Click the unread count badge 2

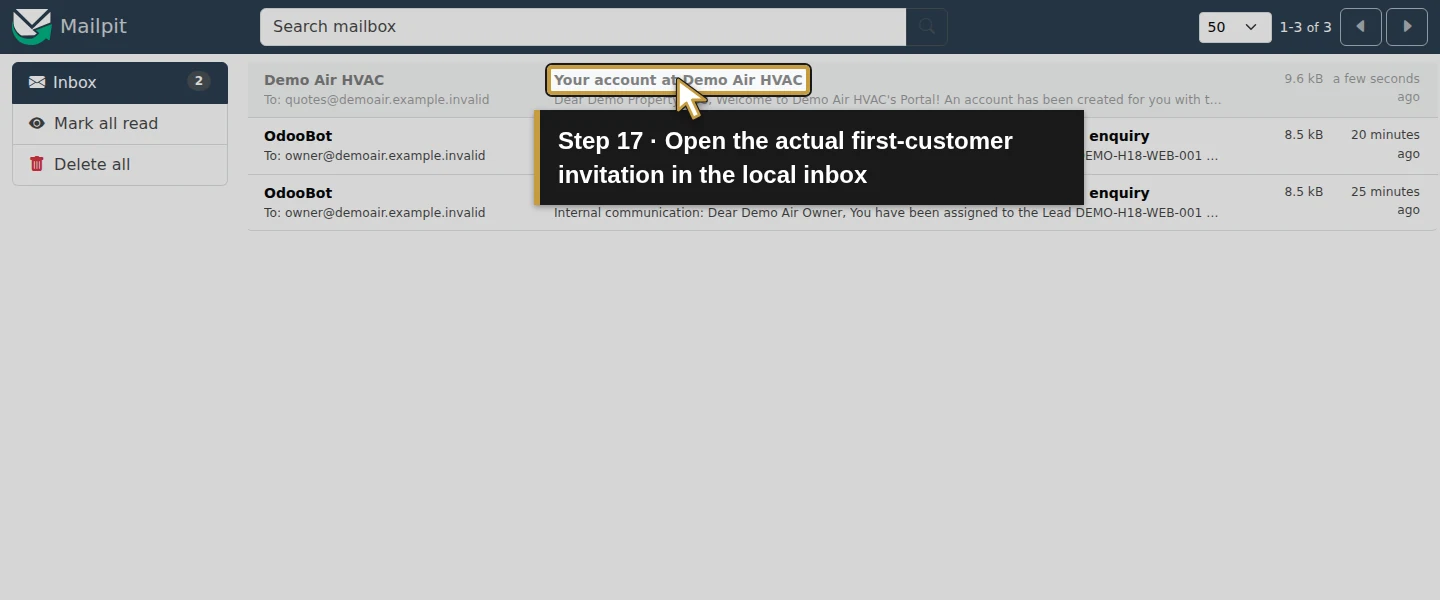[x=199, y=81]
